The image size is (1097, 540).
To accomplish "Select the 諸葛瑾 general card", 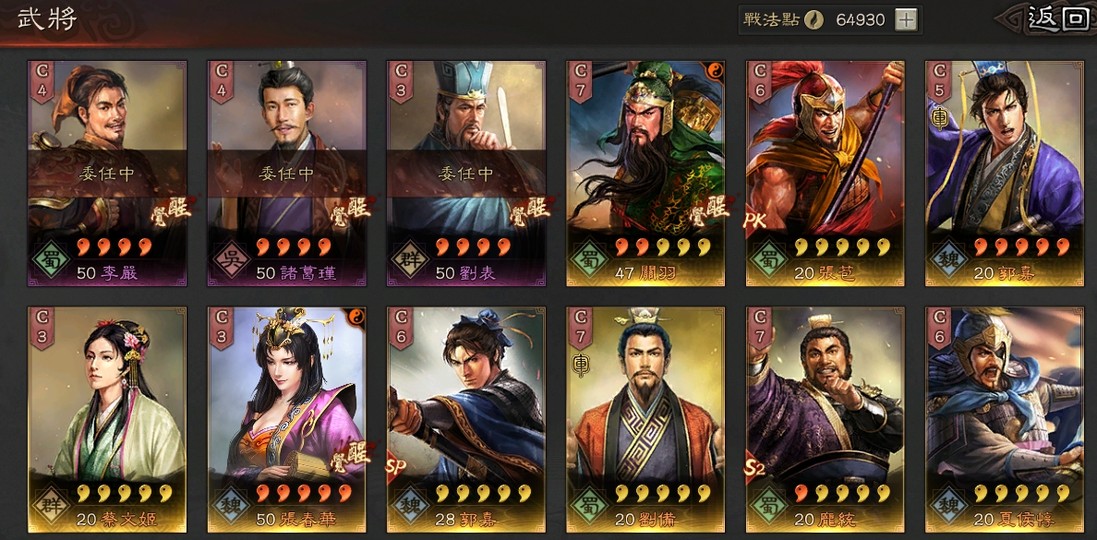I will (287, 173).
